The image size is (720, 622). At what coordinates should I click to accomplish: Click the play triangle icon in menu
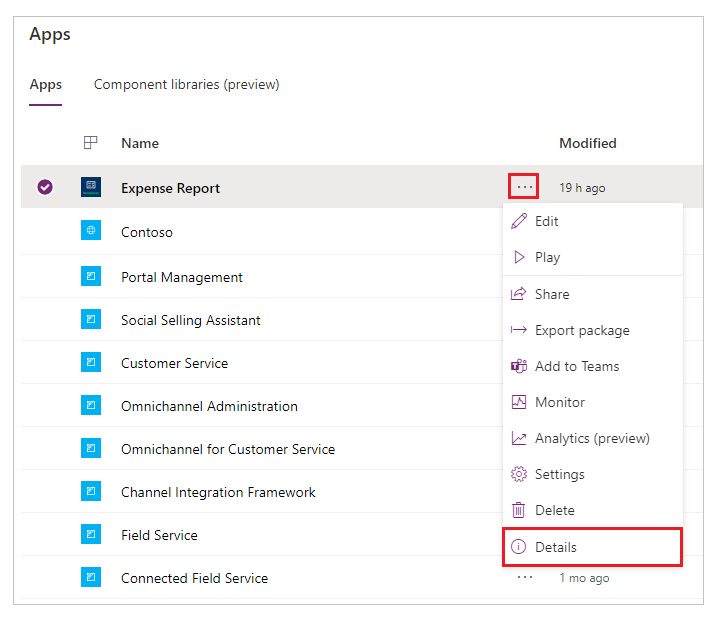pos(519,257)
